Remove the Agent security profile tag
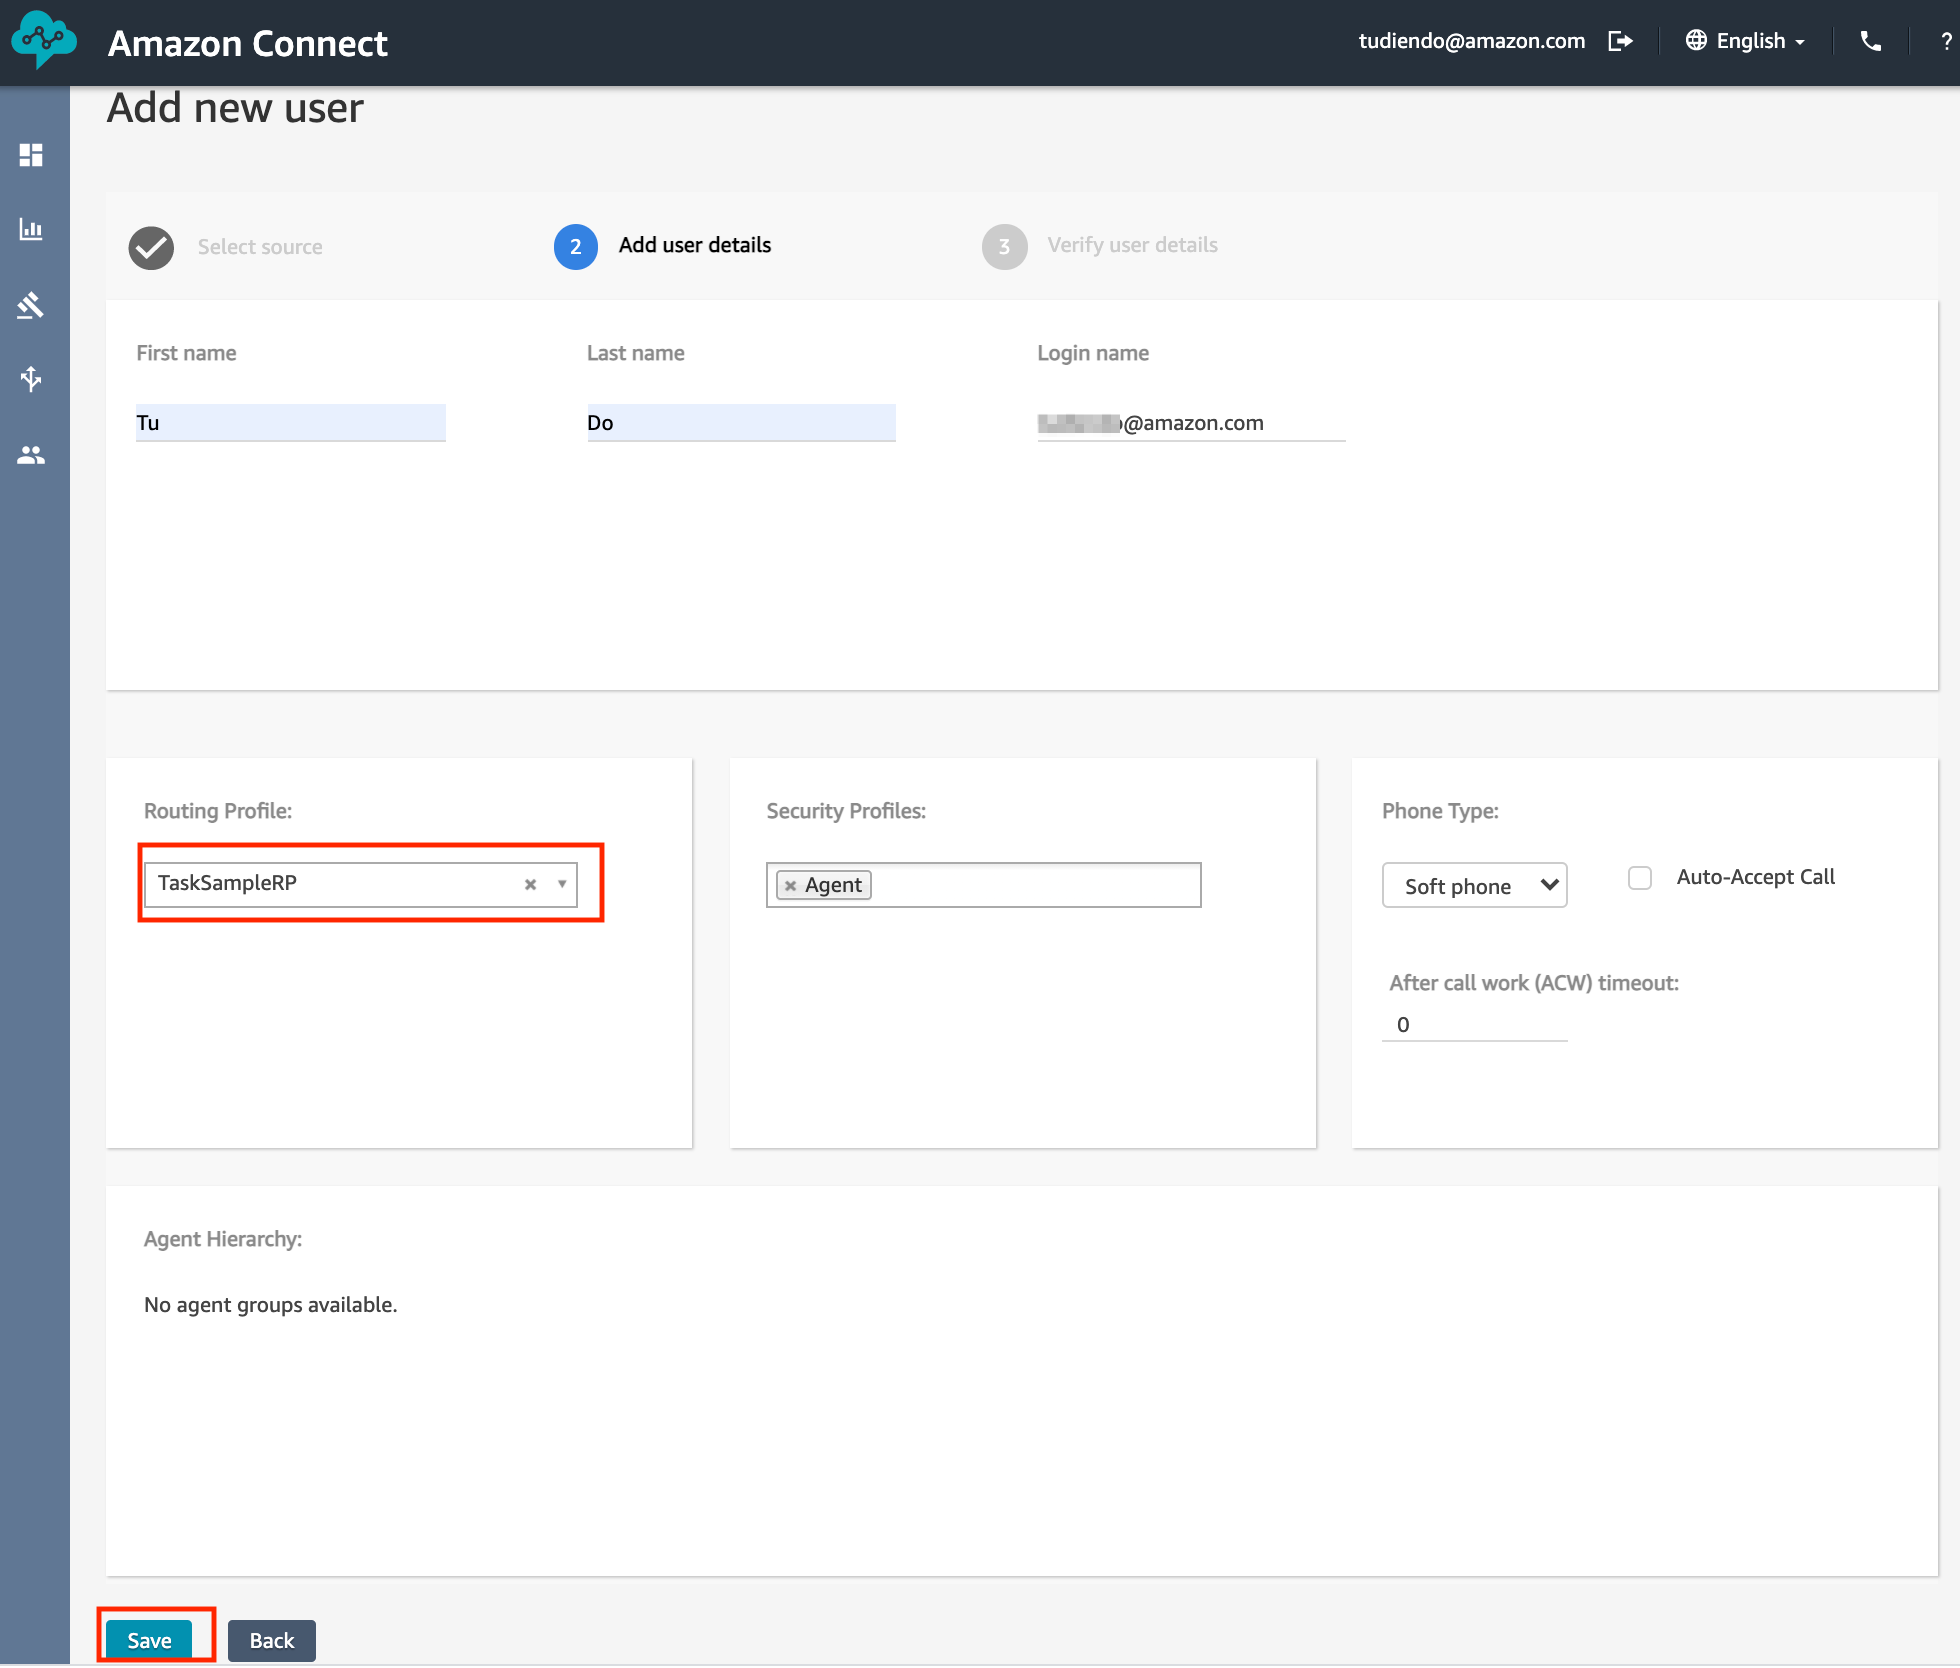This screenshot has height=1668, width=1960. [x=790, y=886]
